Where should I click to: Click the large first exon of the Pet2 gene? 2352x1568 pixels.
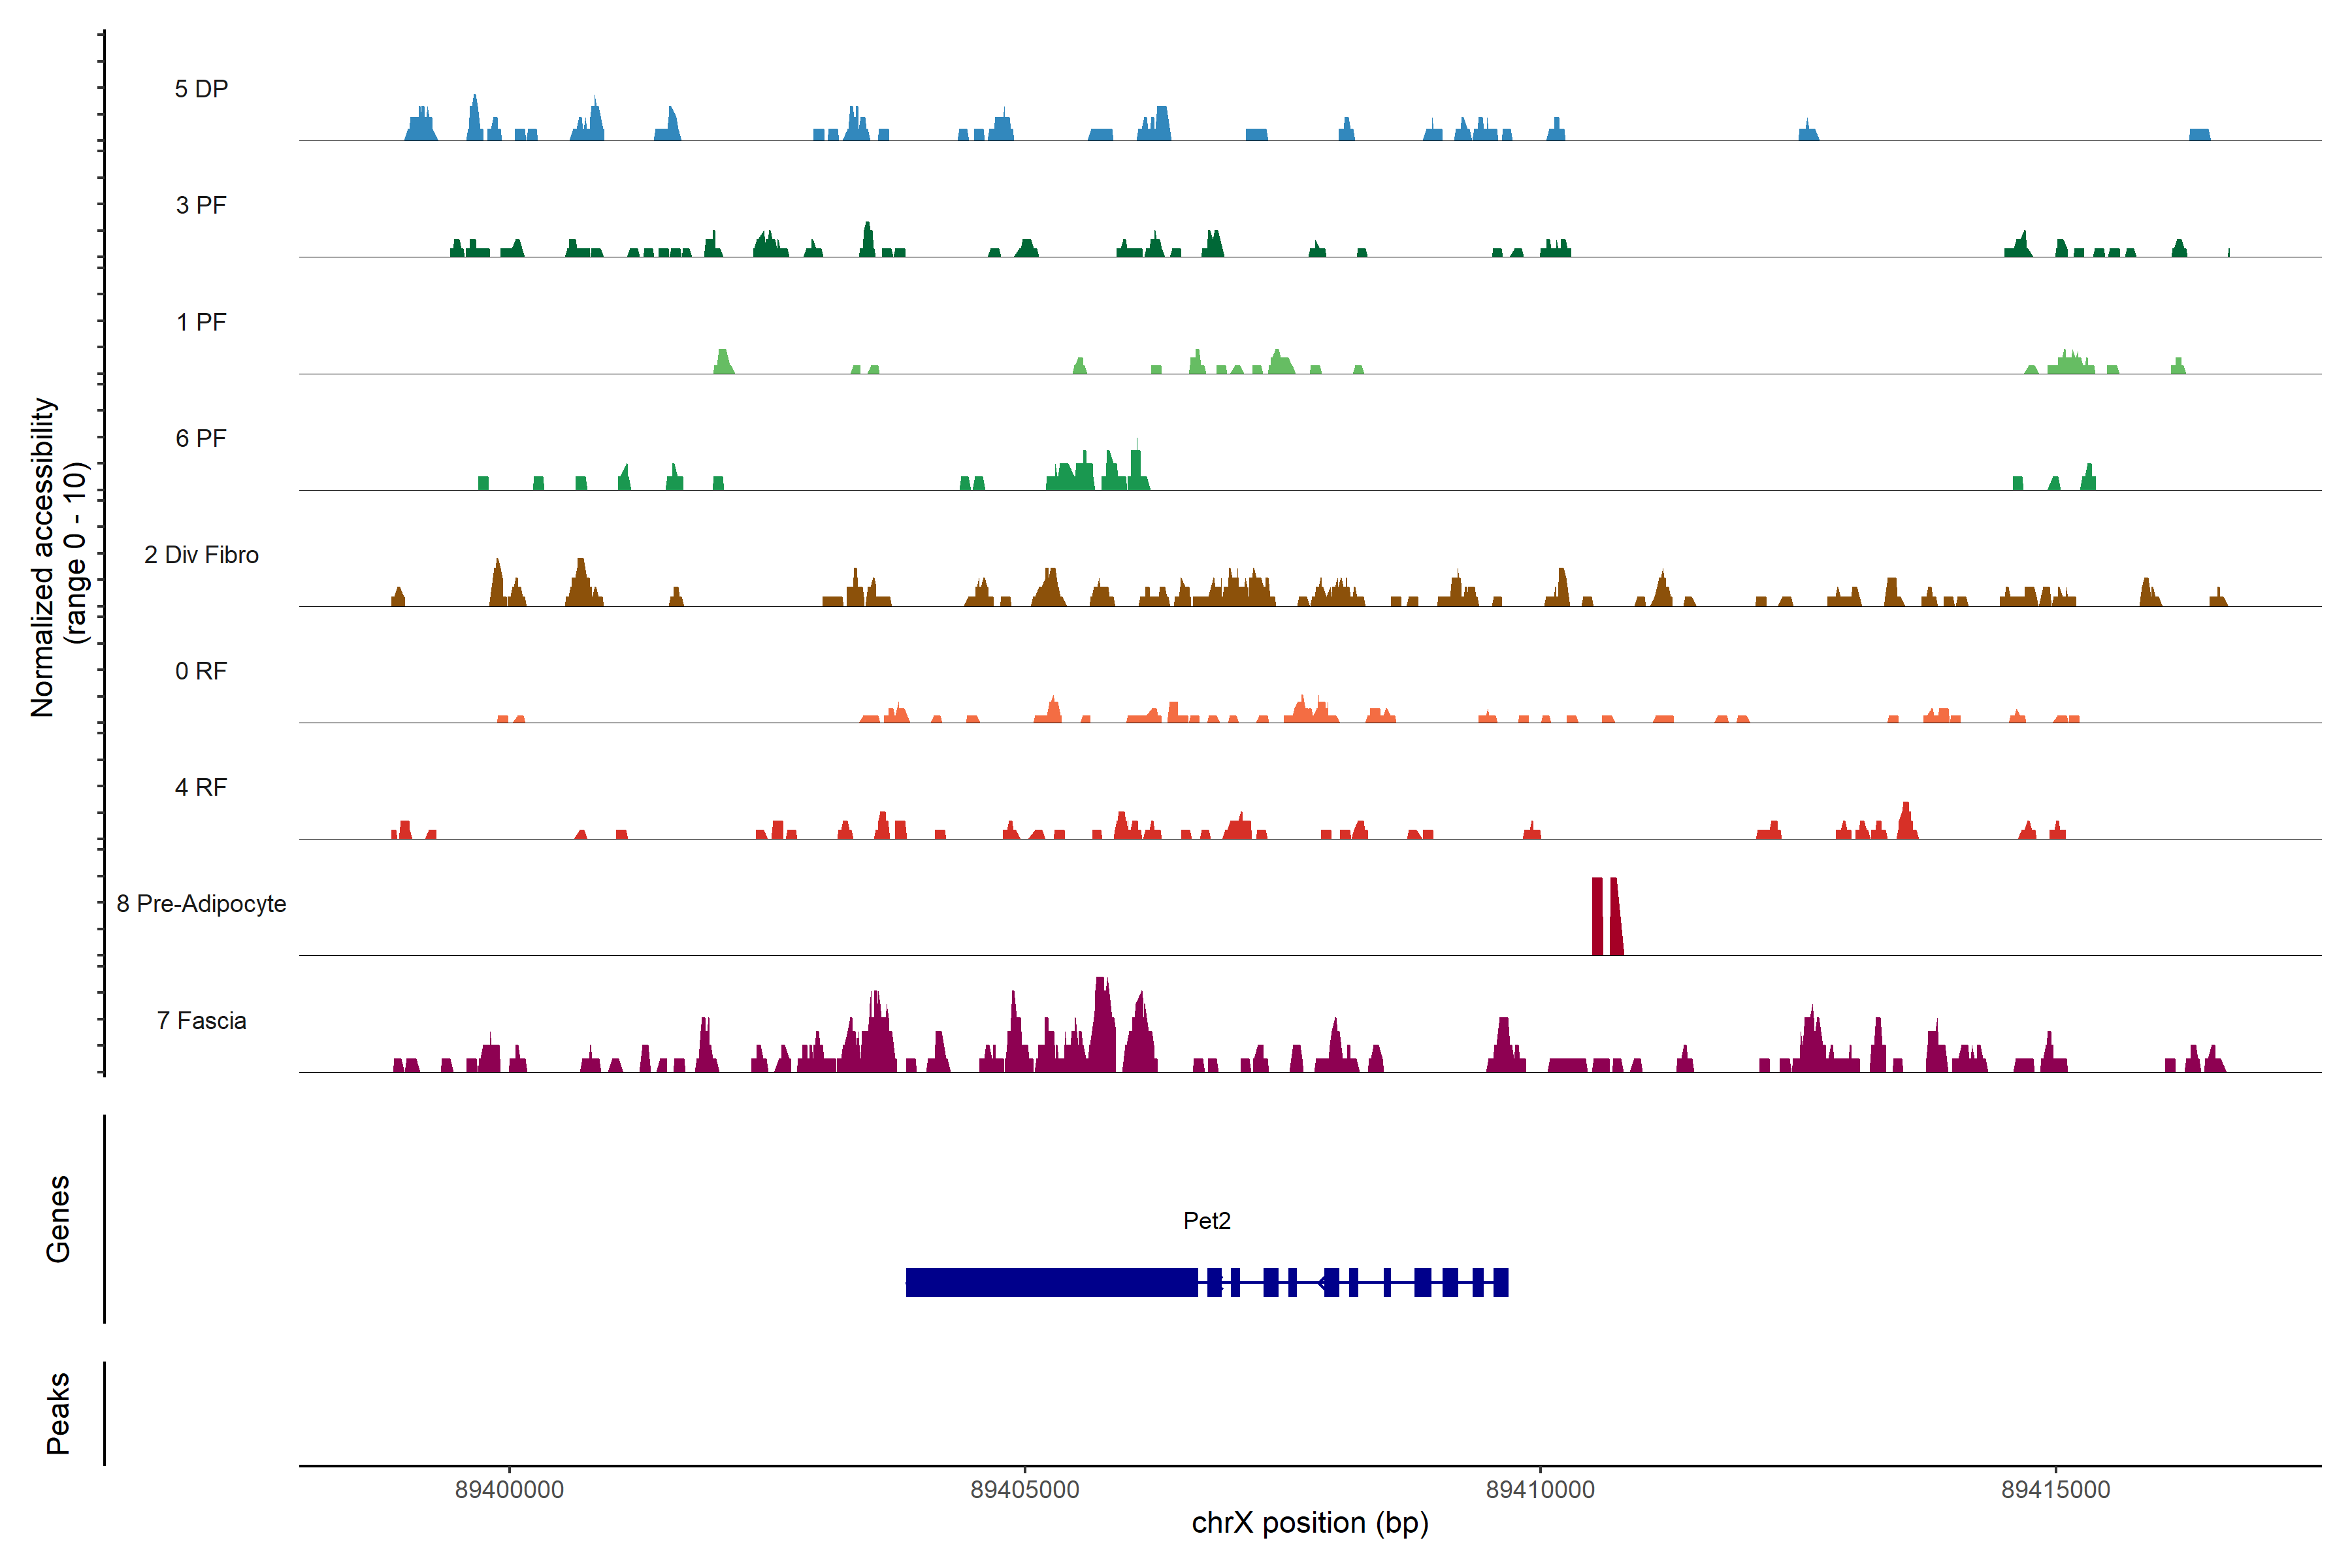pyautogui.click(x=1051, y=1282)
